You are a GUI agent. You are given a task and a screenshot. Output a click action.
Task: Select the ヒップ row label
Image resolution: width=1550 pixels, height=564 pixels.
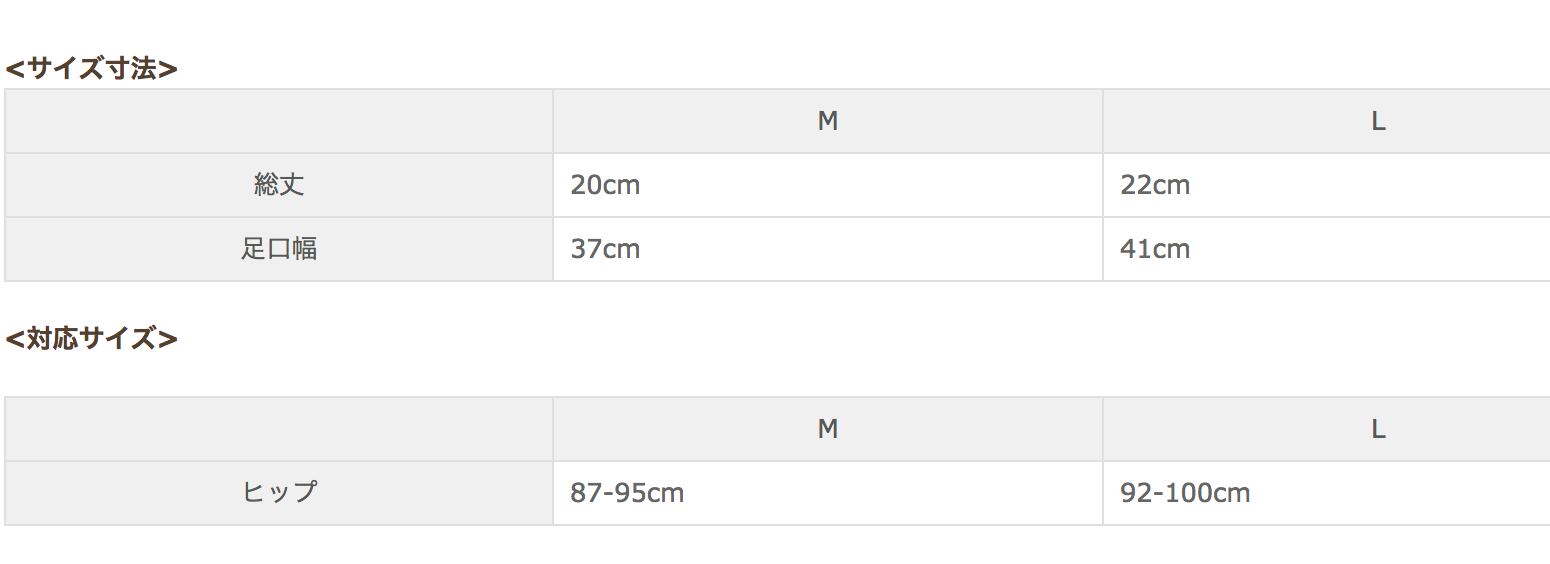tap(279, 493)
